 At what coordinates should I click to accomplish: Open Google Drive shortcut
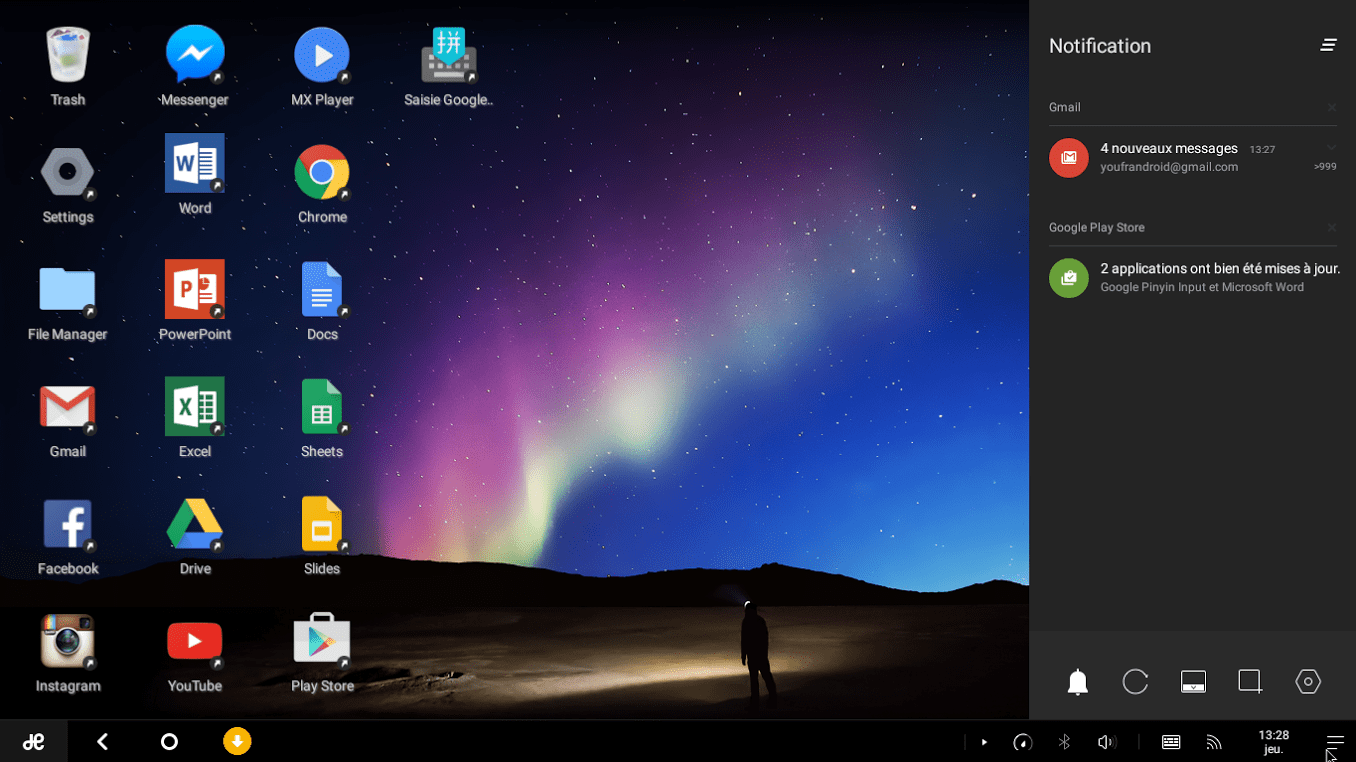point(195,524)
